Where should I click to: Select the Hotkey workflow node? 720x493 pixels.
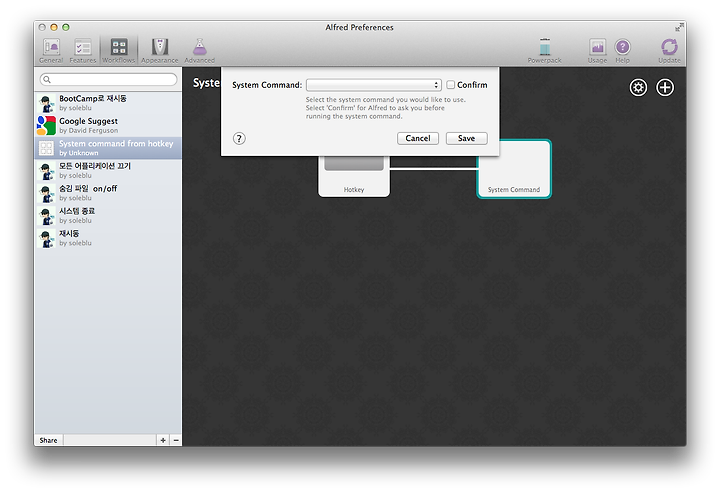pos(354,177)
